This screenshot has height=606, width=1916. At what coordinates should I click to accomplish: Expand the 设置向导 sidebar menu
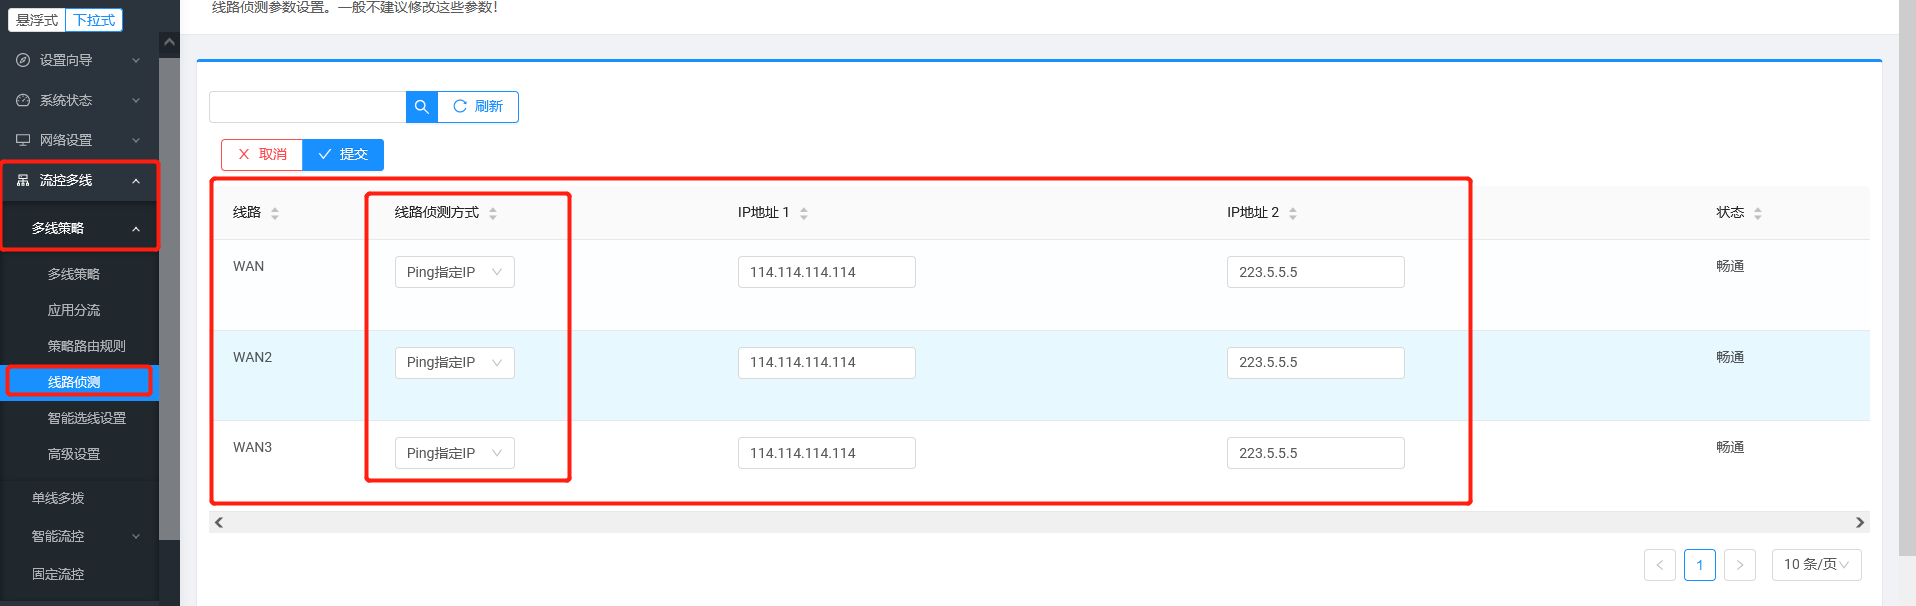tap(78, 60)
